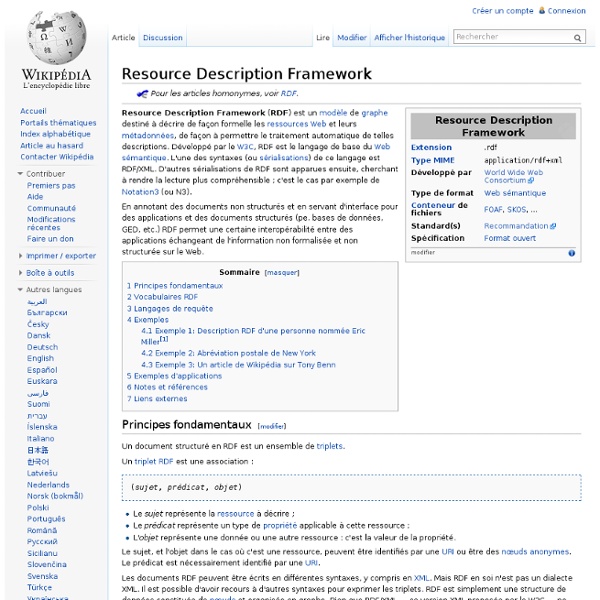Screen dimensions: 600x600
Task: Go to Accueil in sidebar
Action: coord(33,111)
